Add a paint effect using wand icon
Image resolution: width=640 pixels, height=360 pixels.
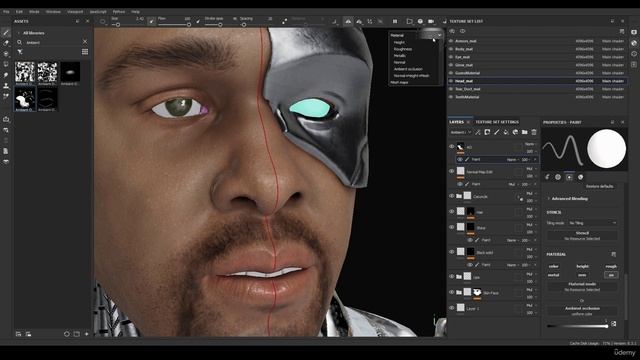[x=478, y=132]
